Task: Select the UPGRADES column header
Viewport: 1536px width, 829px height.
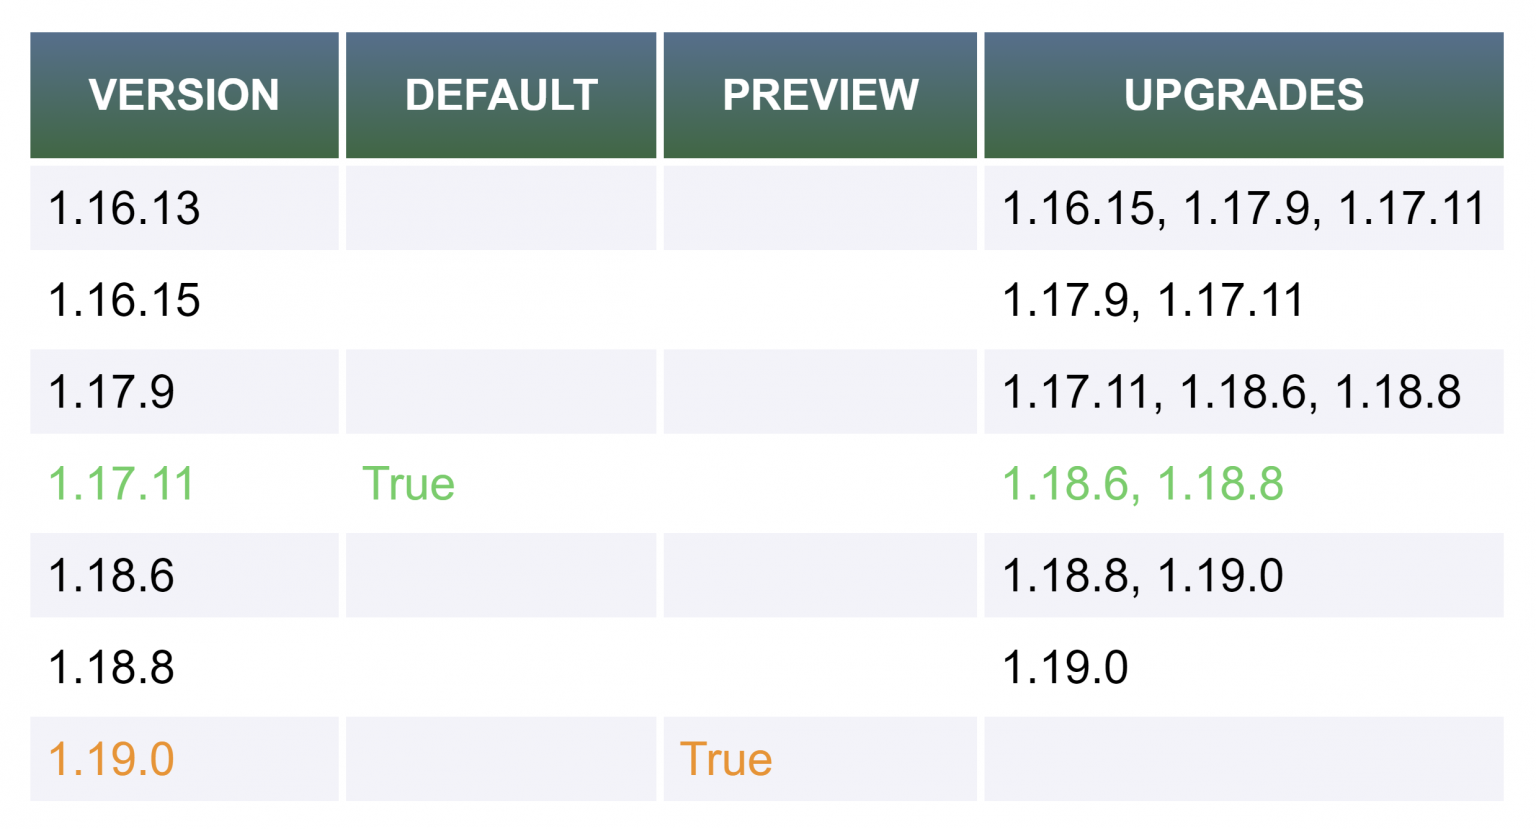Action: (x=1243, y=95)
